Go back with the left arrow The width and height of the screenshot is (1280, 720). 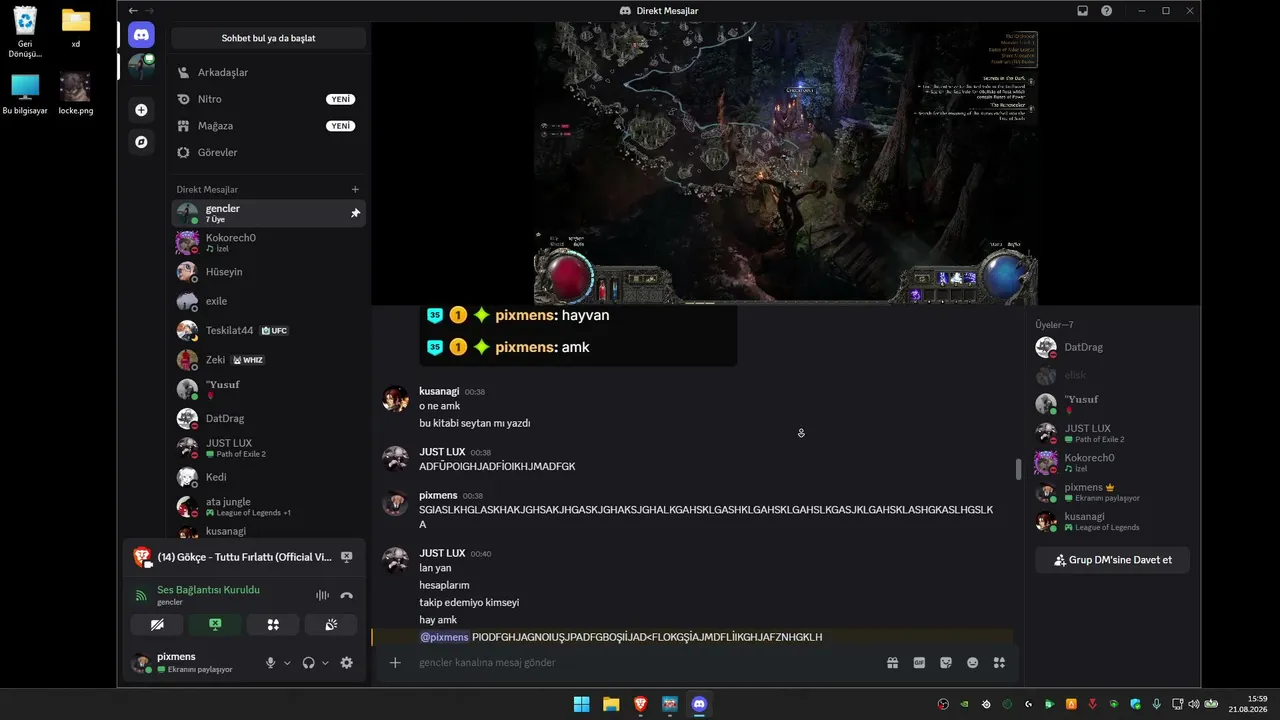point(133,11)
